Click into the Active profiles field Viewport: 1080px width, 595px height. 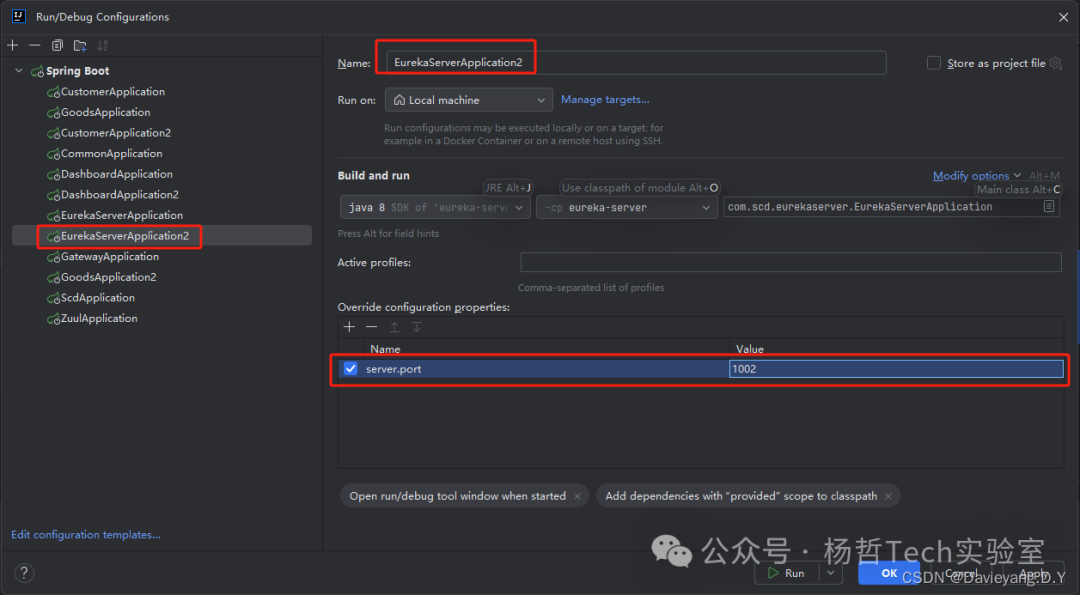click(790, 262)
